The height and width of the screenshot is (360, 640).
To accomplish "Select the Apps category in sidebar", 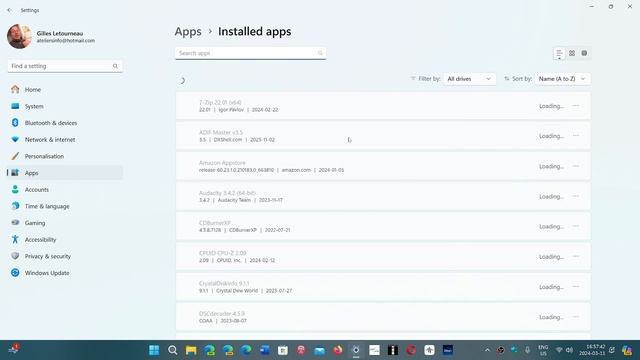I will tap(65, 173).
